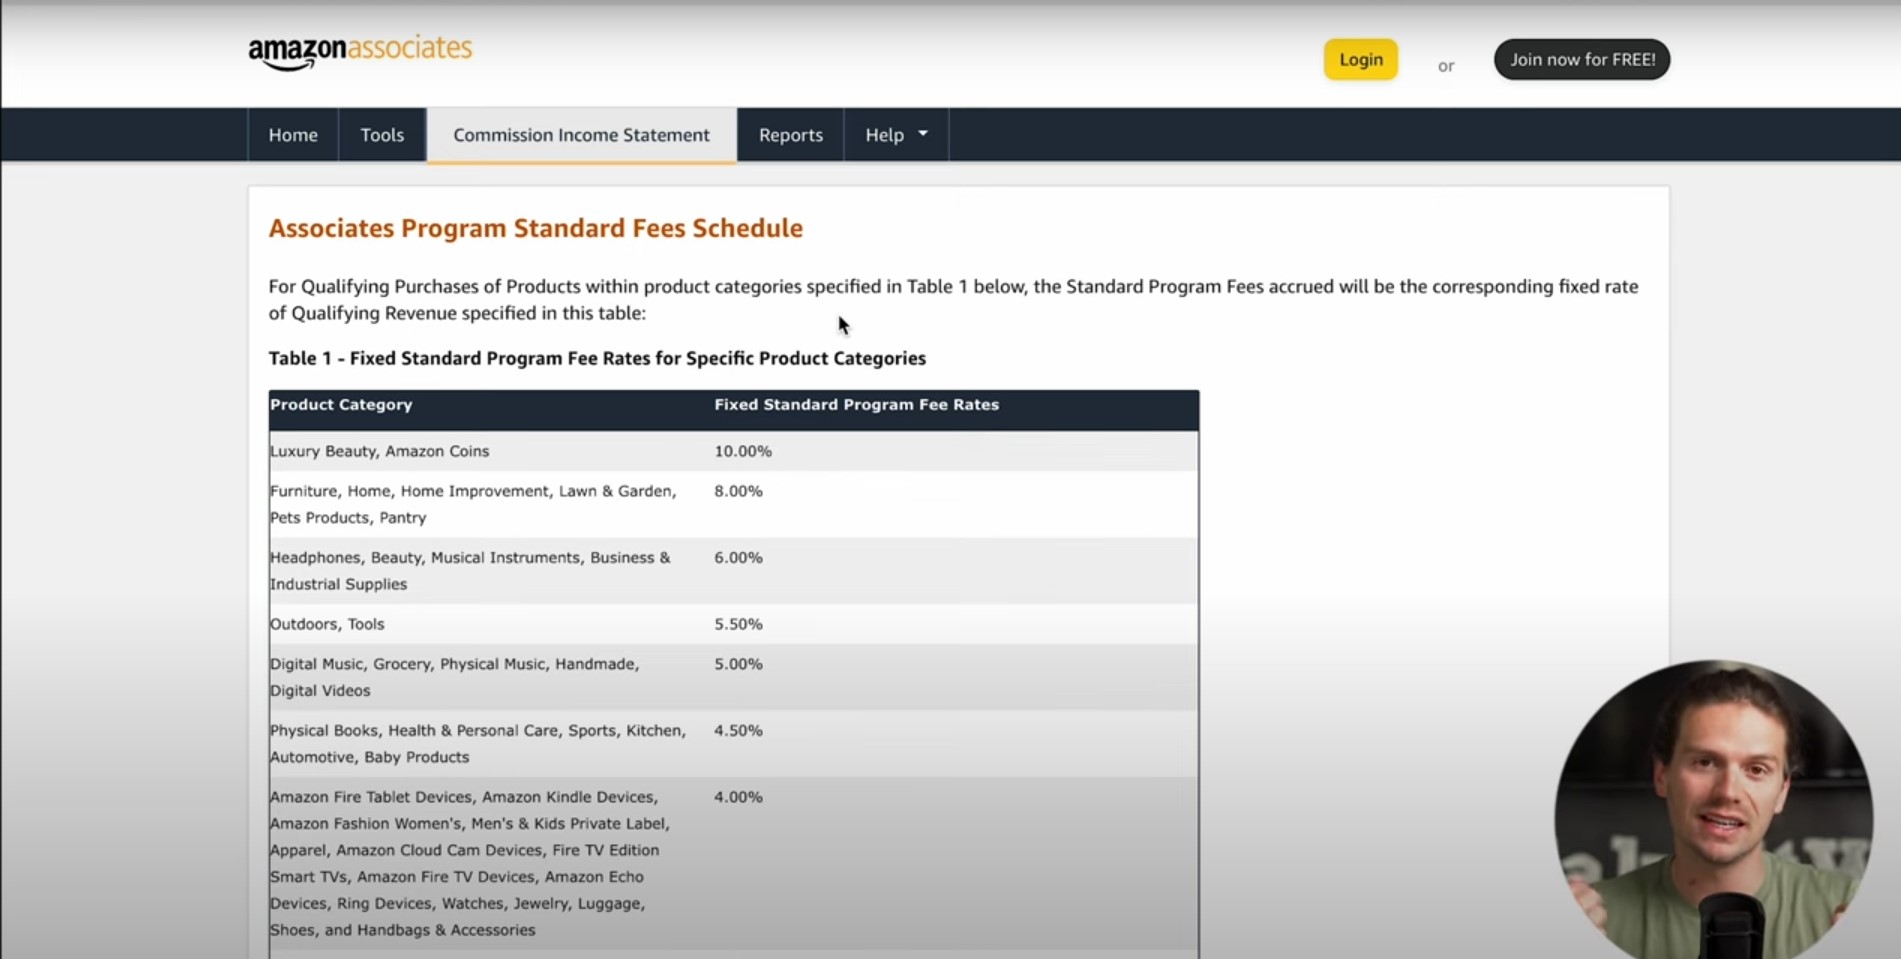The width and height of the screenshot is (1901, 959).
Task: Open the Tools nav item
Action: pyautogui.click(x=382, y=135)
